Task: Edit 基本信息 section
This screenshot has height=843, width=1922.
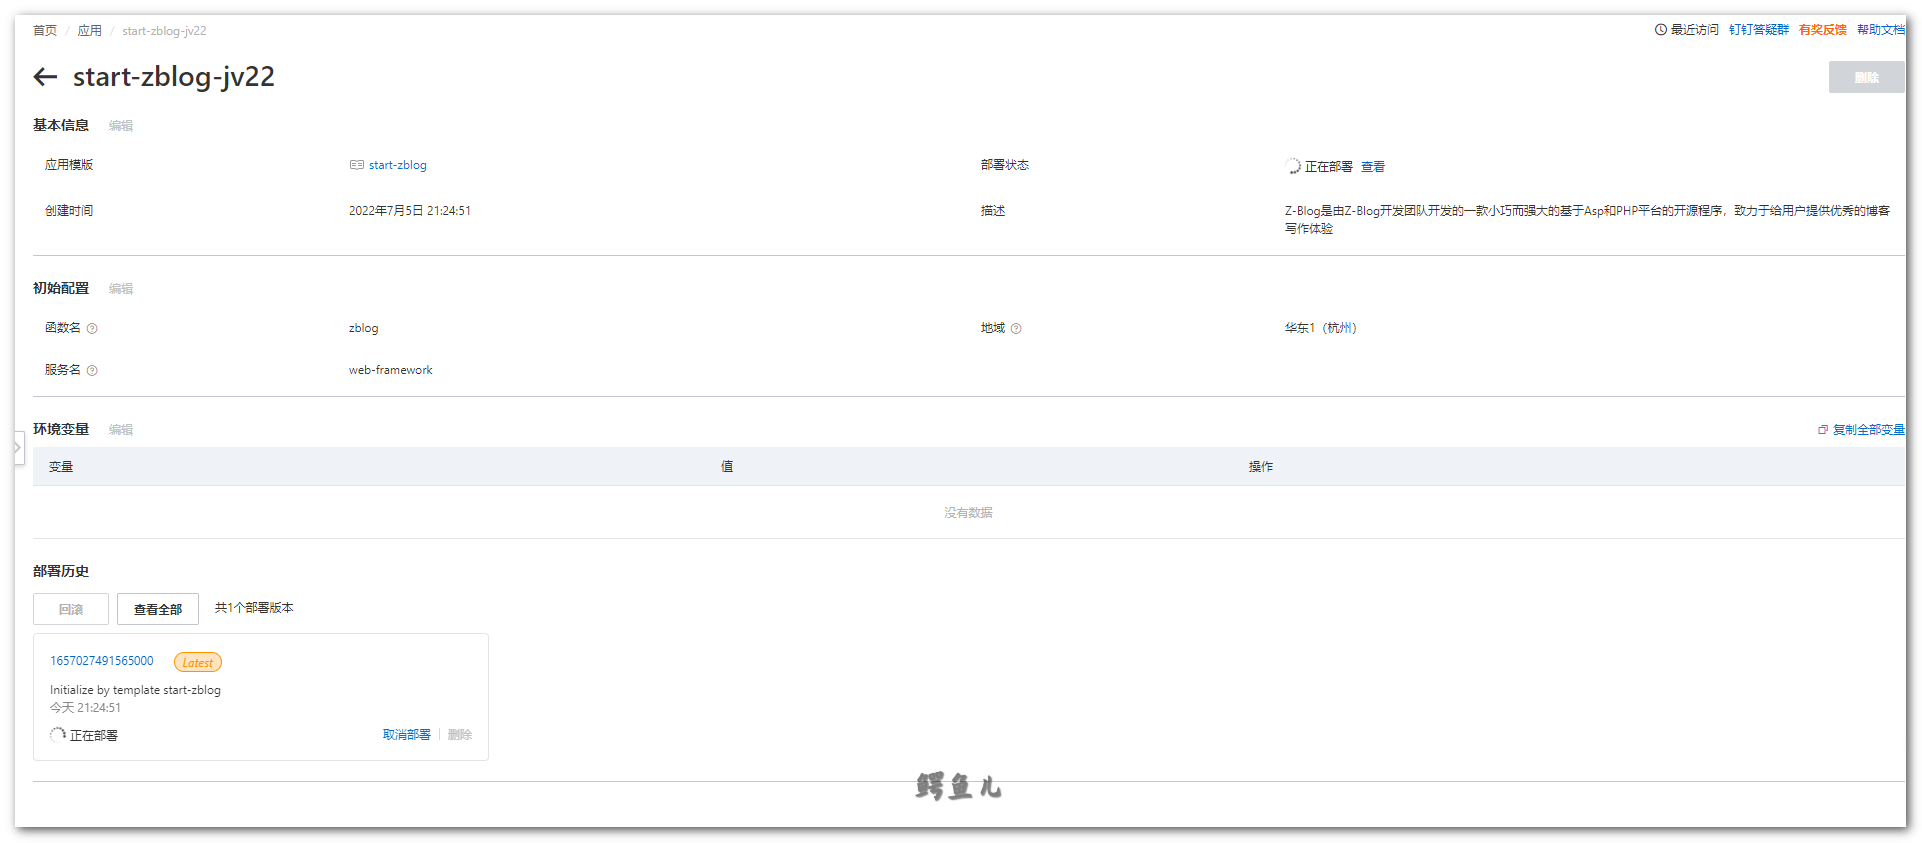Action: tap(121, 126)
